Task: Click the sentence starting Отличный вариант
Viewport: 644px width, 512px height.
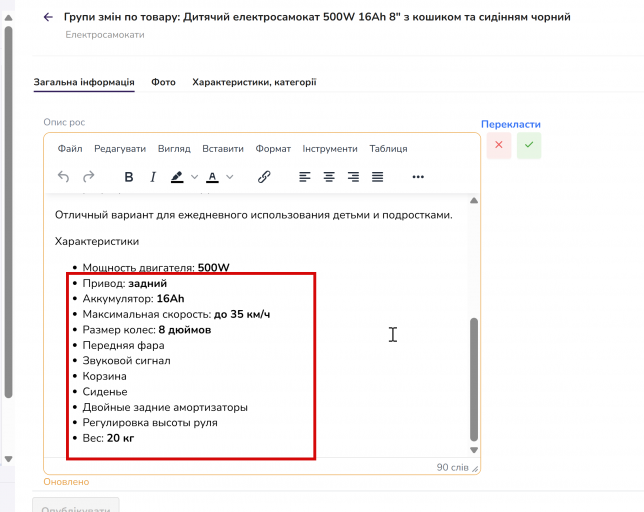Action: point(254,215)
